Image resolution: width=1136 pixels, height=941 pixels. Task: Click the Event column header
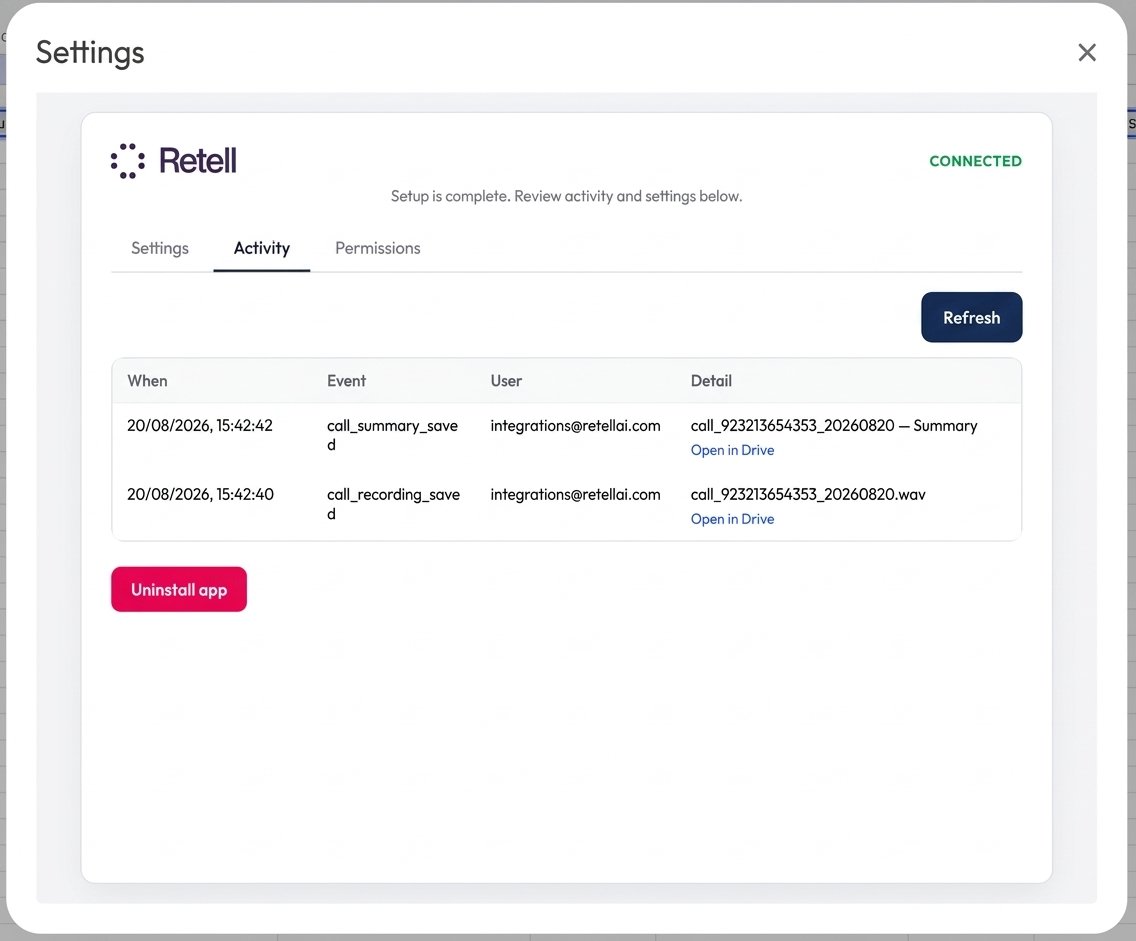pyautogui.click(x=346, y=381)
